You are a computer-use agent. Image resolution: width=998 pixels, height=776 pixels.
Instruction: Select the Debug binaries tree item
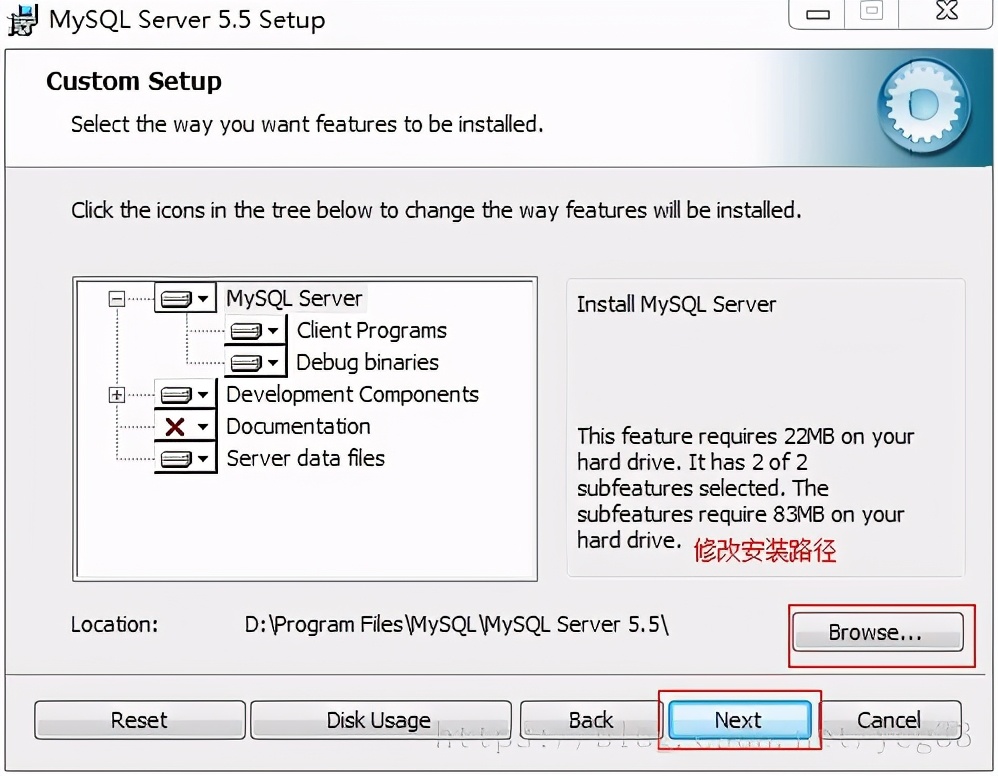tap(367, 362)
